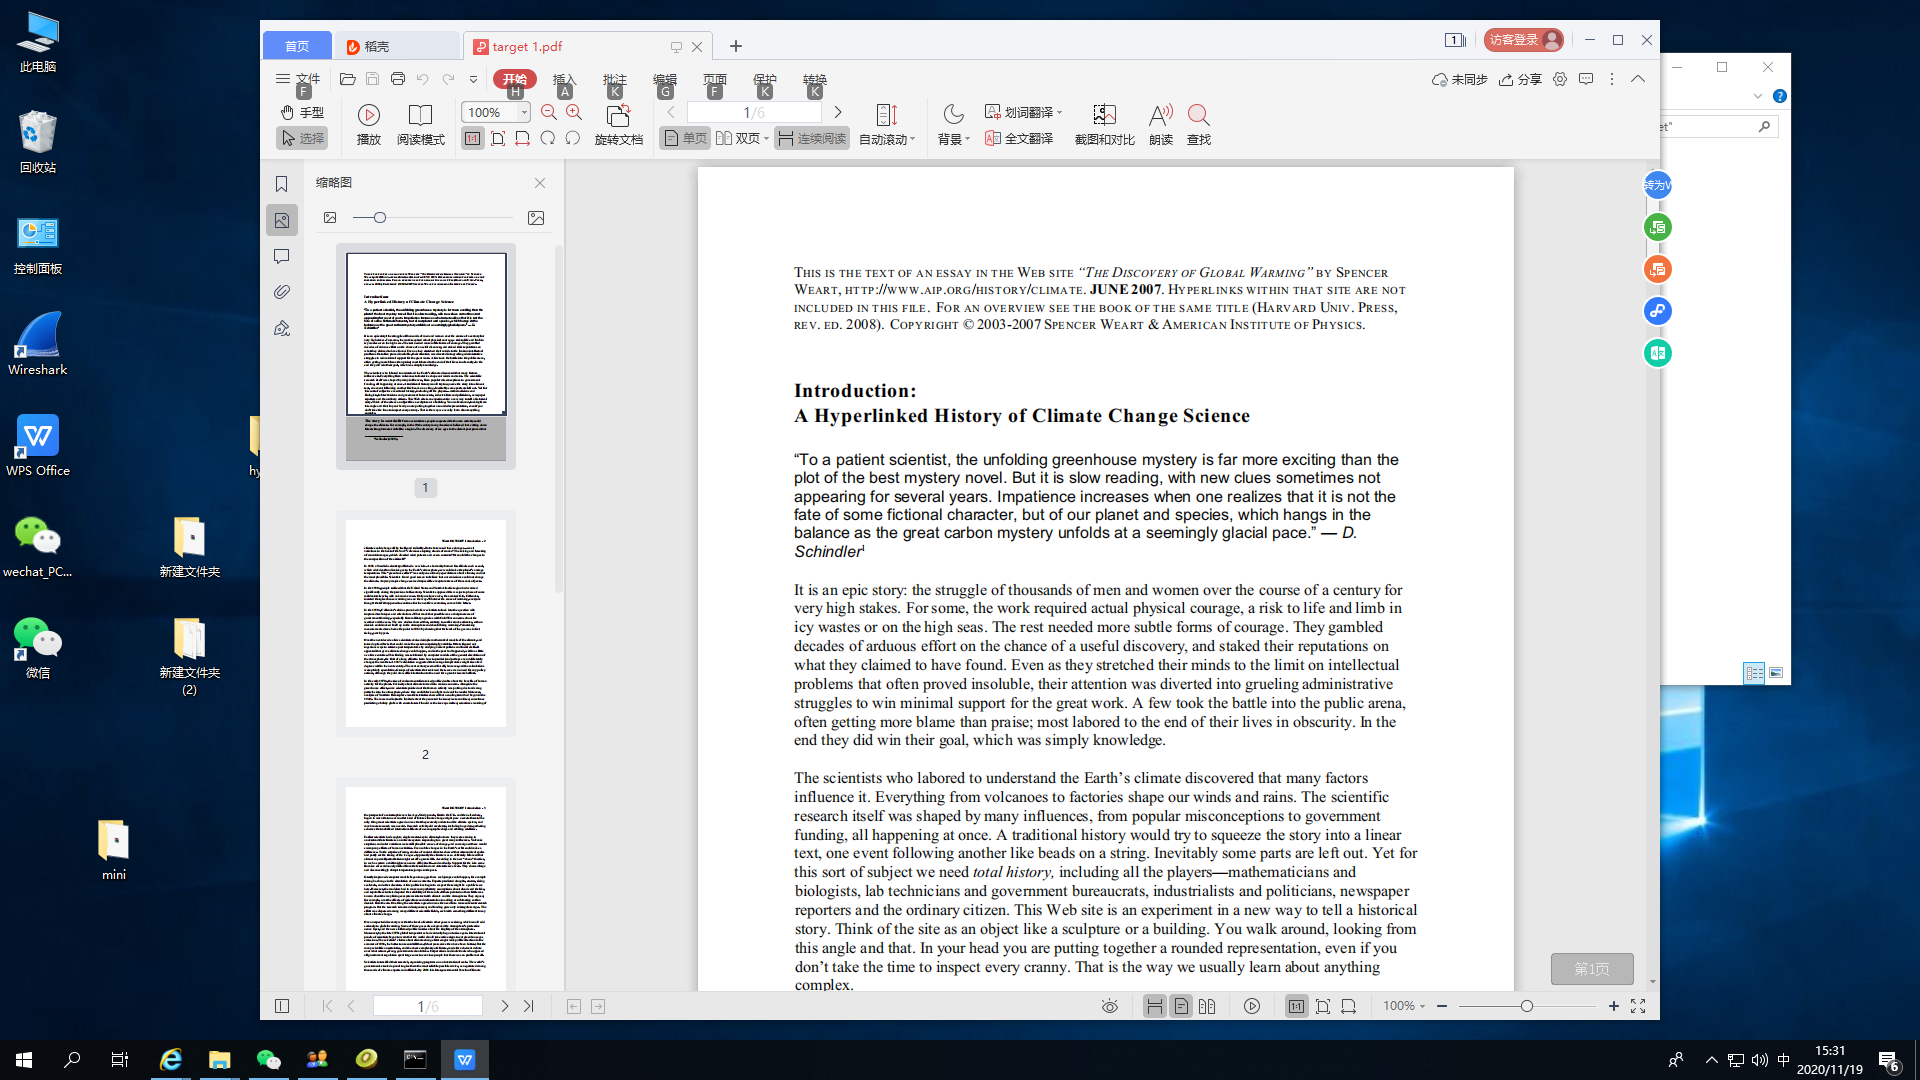The width and height of the screenshot is (1920, 1080).
Task: Click the zoom out magnifier icon
Action: [548, 113]
